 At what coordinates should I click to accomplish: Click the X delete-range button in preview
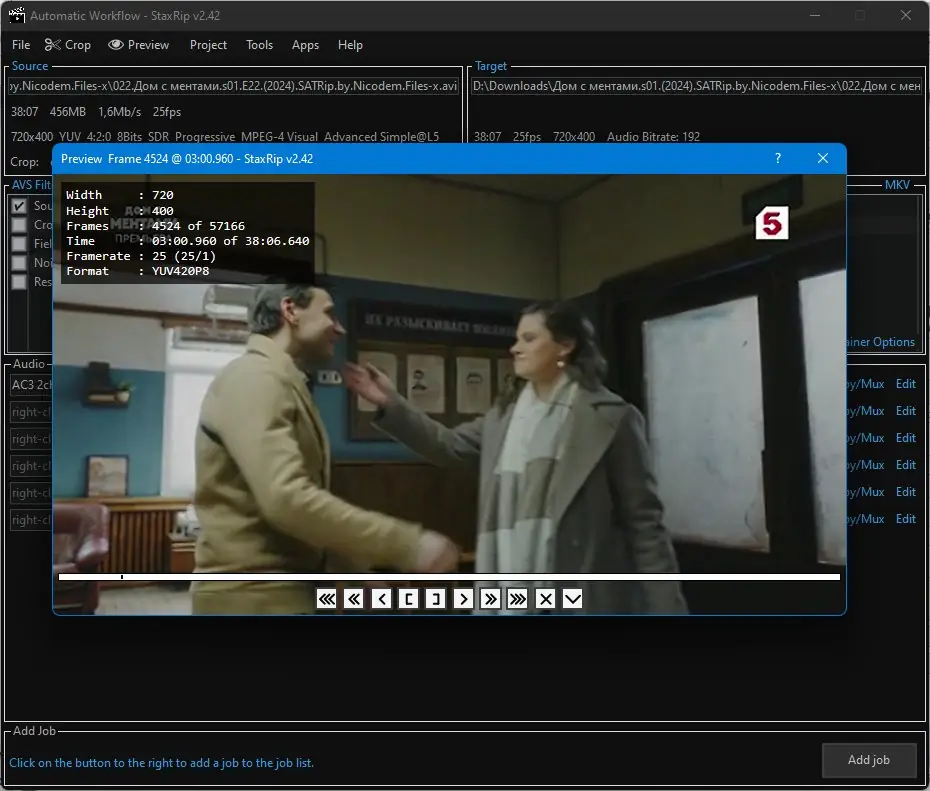coord(546,599)
